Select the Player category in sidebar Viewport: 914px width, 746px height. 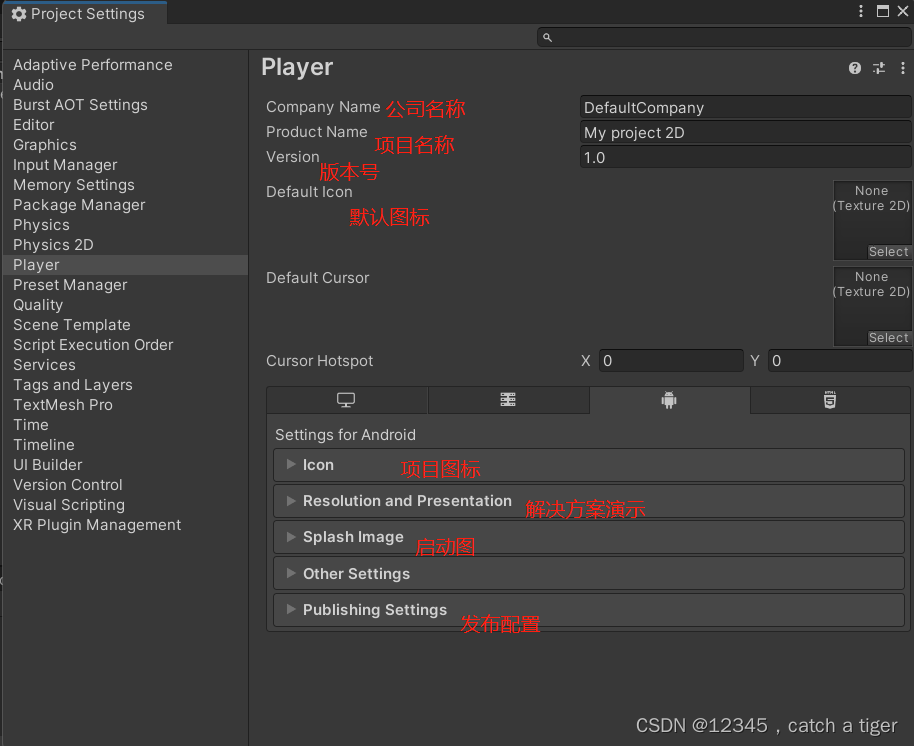125,265
